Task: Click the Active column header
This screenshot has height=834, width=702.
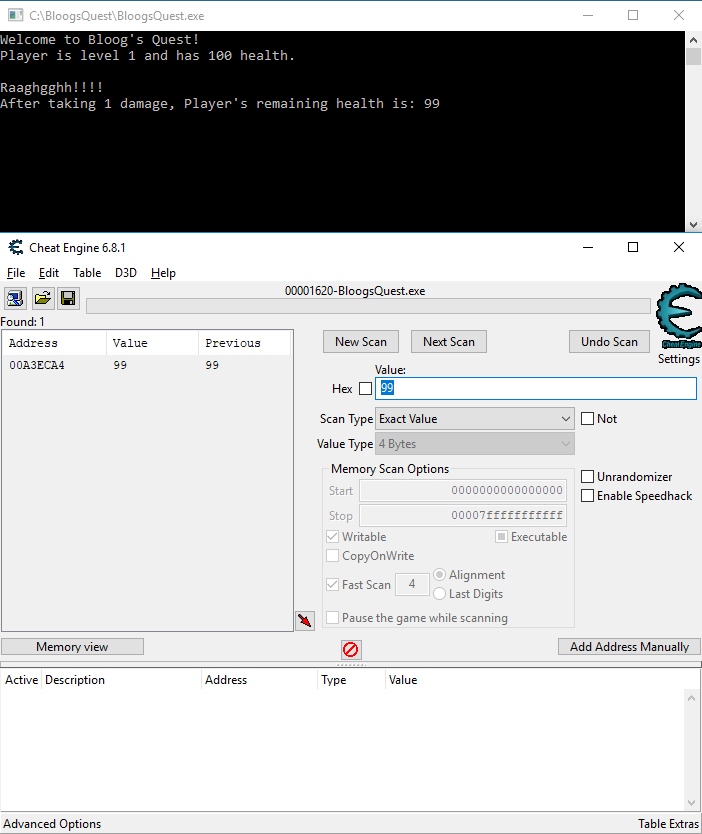Action: tap(21, 680)
